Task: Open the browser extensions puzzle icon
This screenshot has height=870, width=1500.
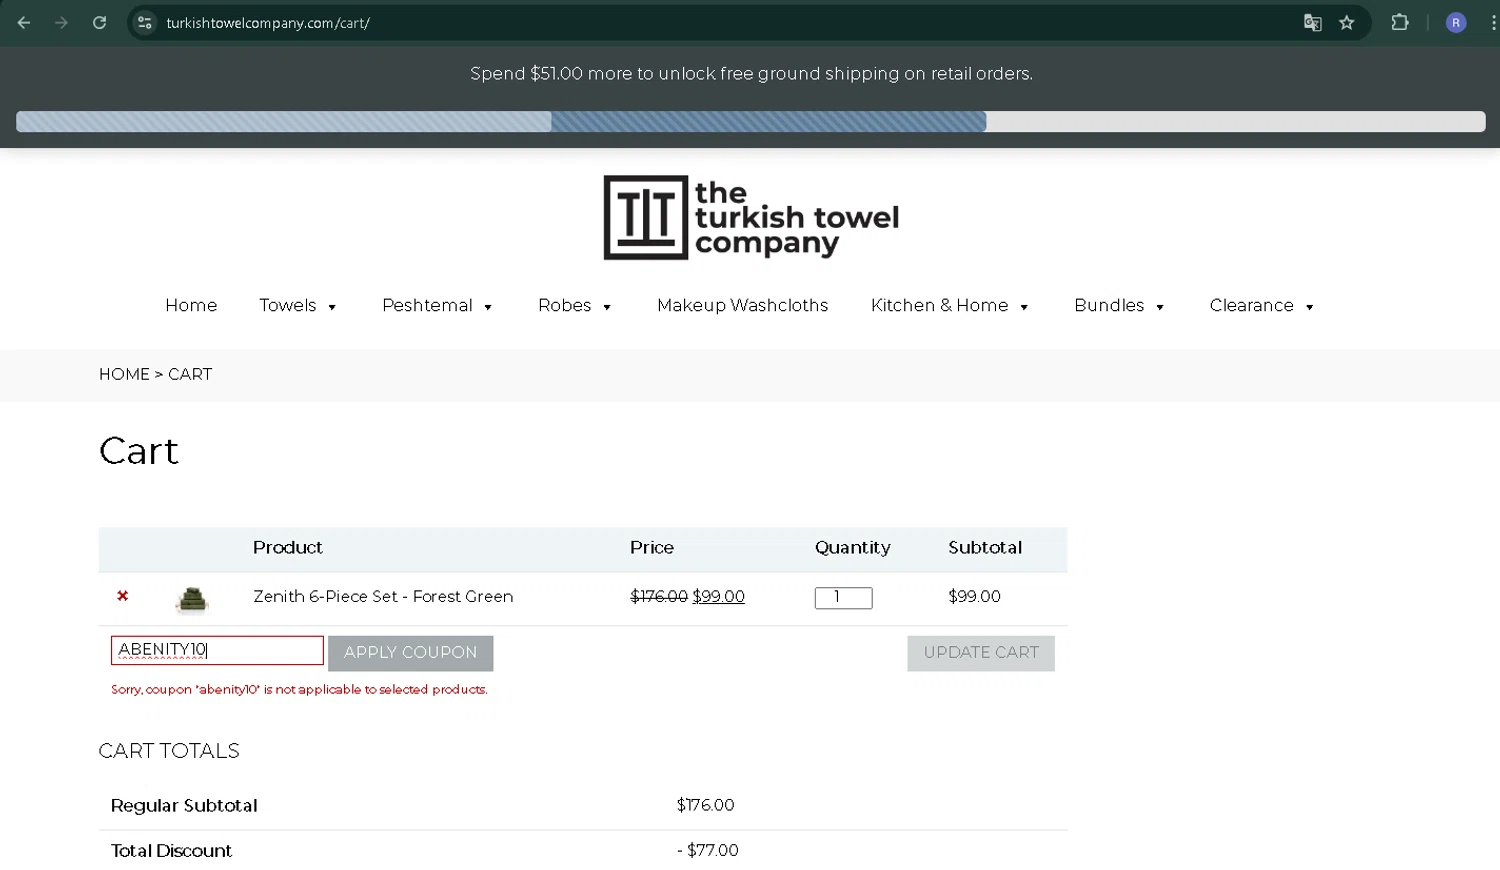Action: pyautogui.click(x=1400, y=22)
